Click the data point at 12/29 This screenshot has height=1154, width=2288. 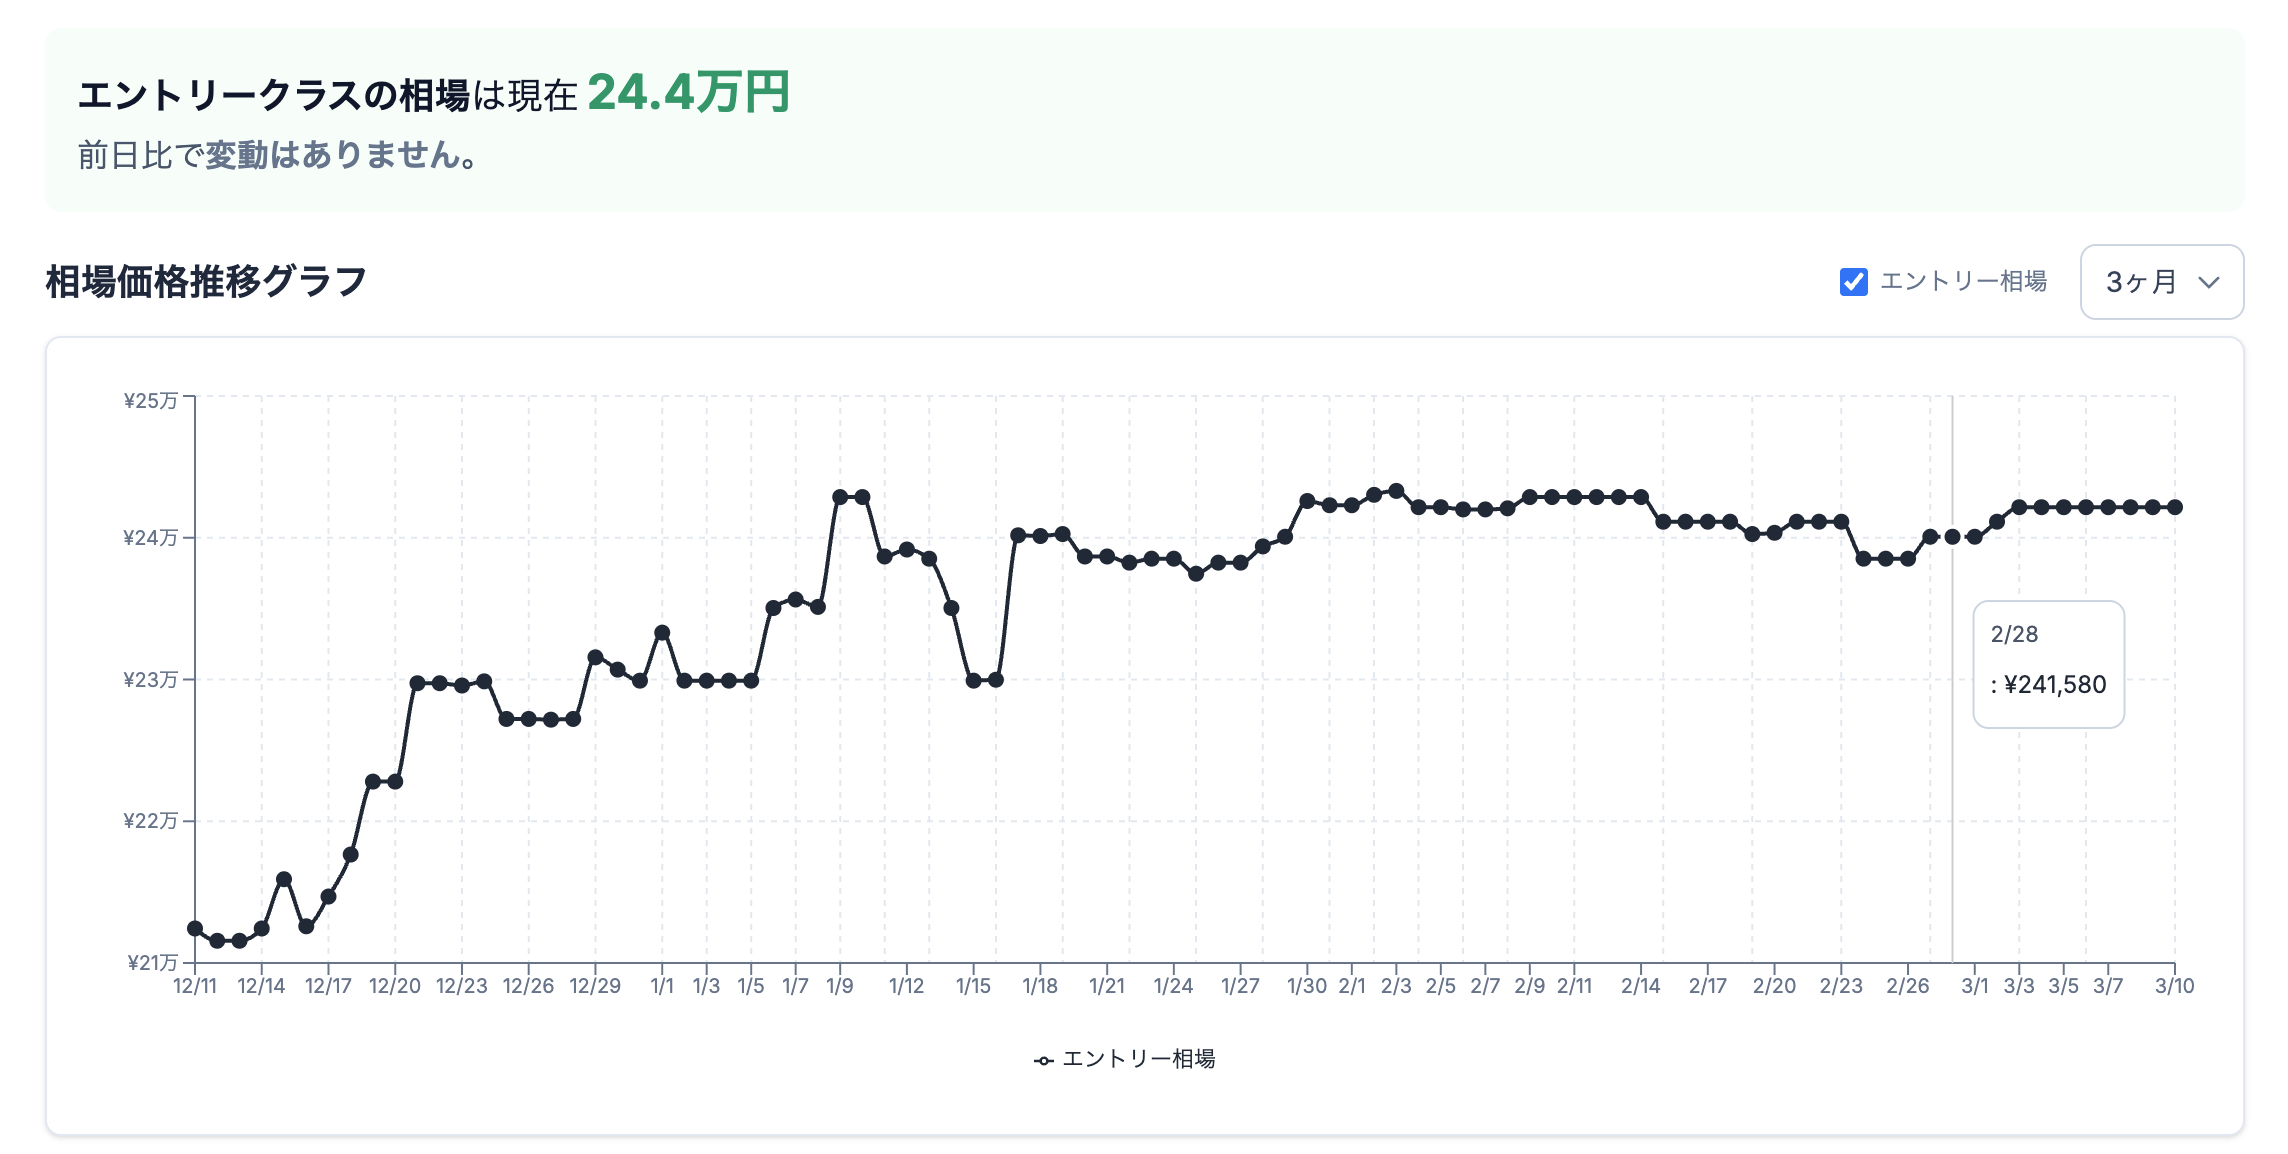pyautogui.click(x=595, y=657)
